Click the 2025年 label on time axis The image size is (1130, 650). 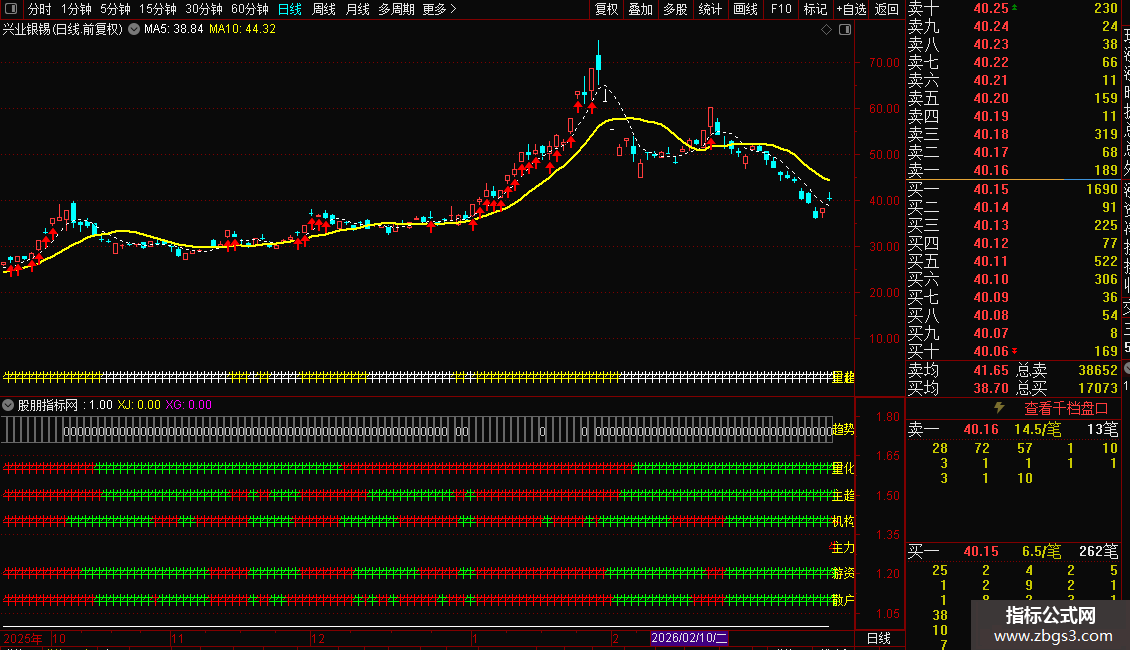(x=23, y=638)
